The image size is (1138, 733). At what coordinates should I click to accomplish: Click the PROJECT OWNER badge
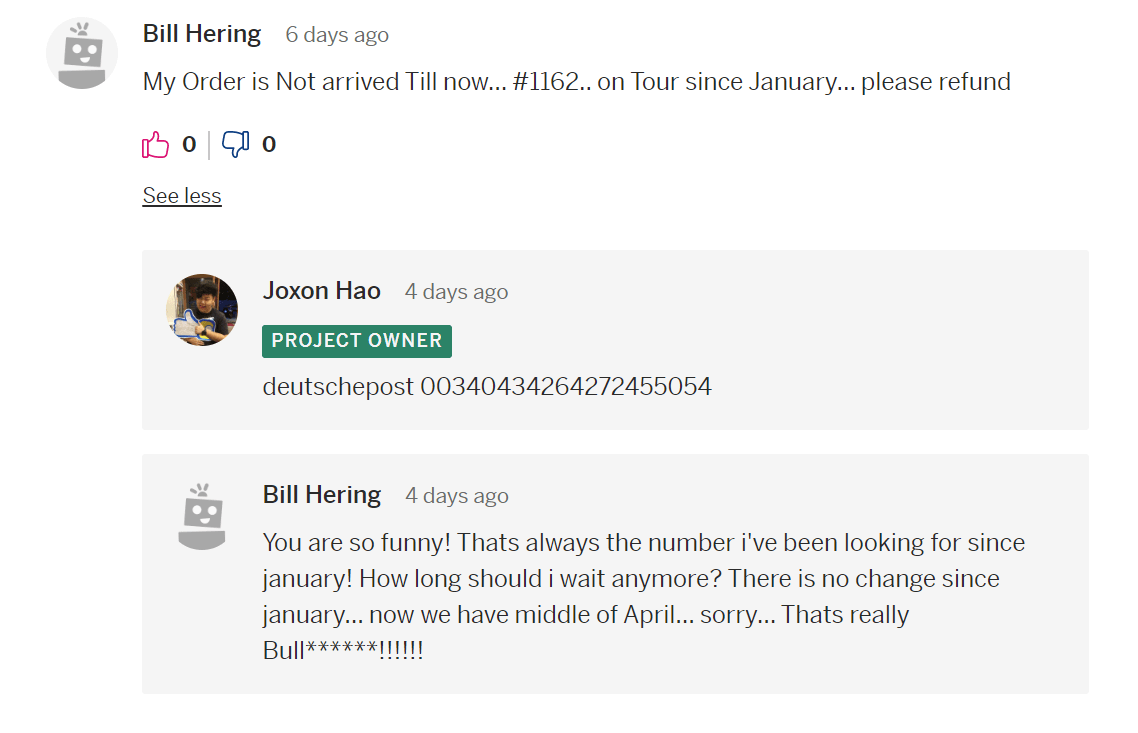coord(357,341)
